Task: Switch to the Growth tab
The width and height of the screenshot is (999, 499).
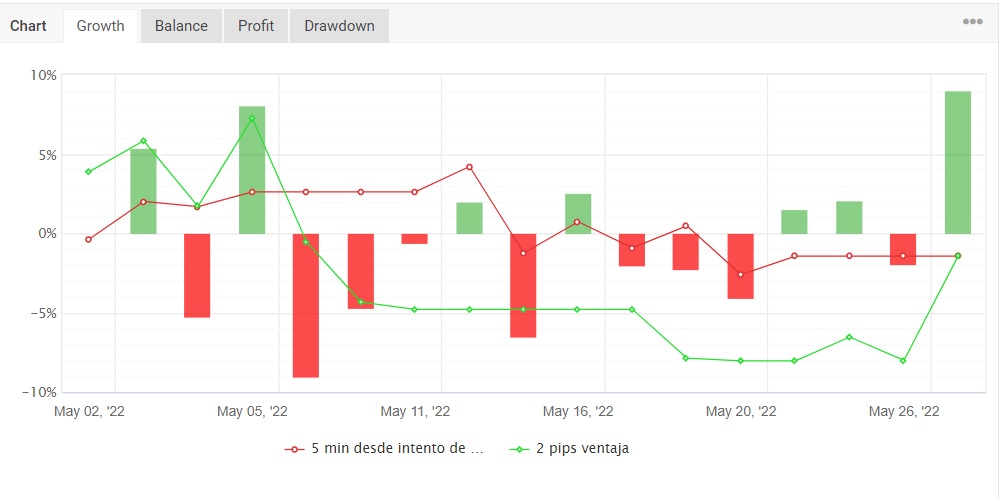Action: coord(101,26)
